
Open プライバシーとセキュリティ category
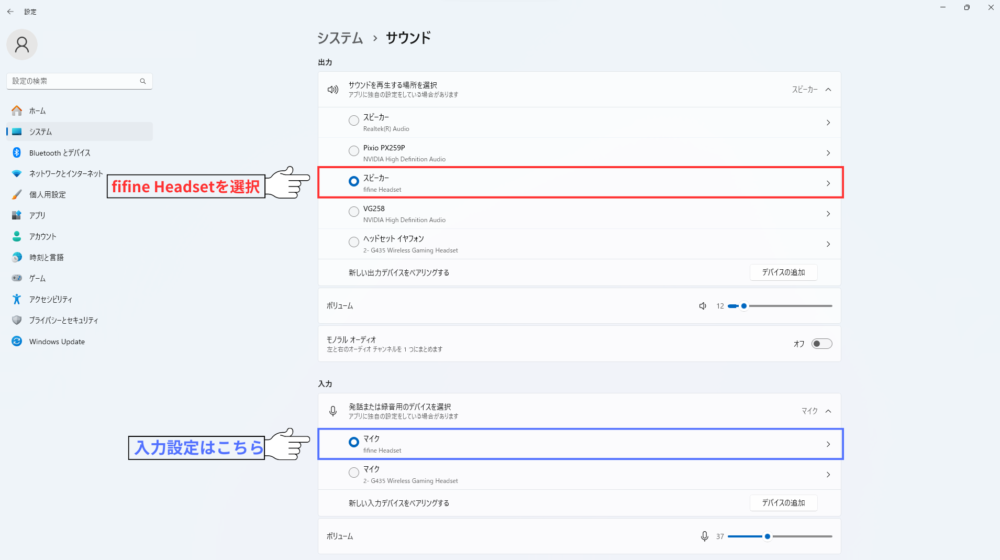[x=79, y=320]
